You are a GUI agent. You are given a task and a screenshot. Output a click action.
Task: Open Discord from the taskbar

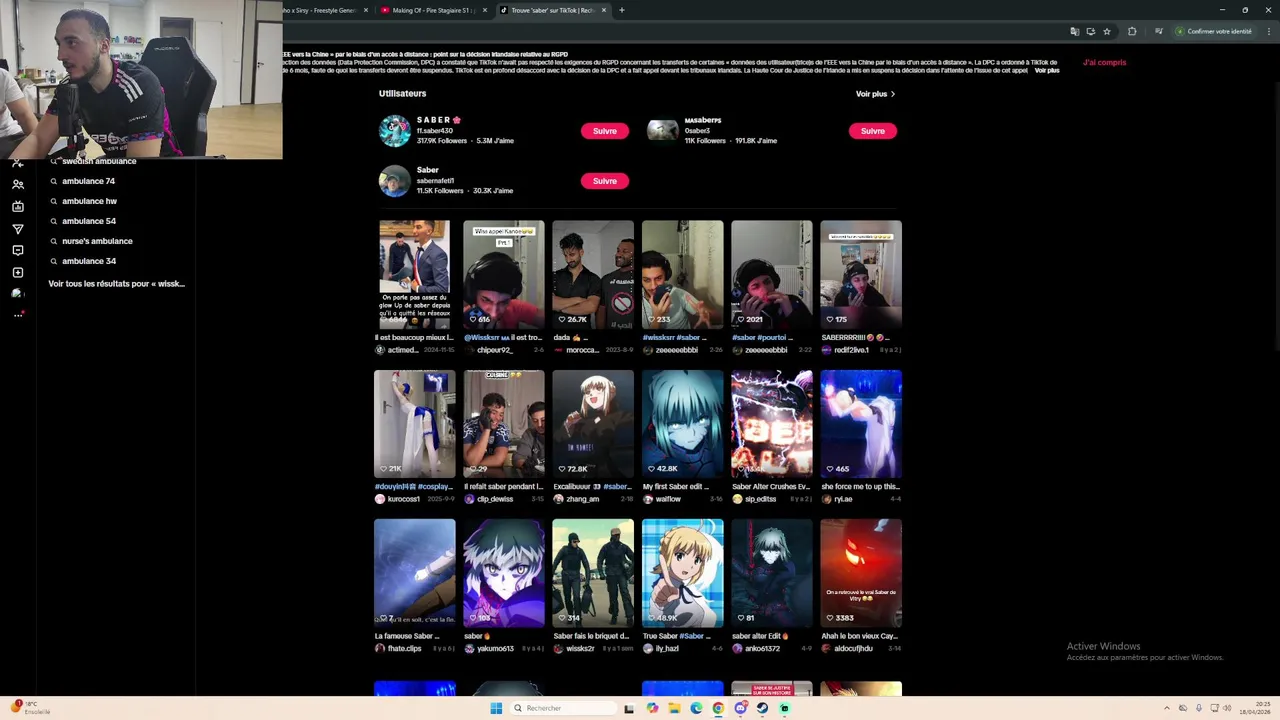[740, 708]
